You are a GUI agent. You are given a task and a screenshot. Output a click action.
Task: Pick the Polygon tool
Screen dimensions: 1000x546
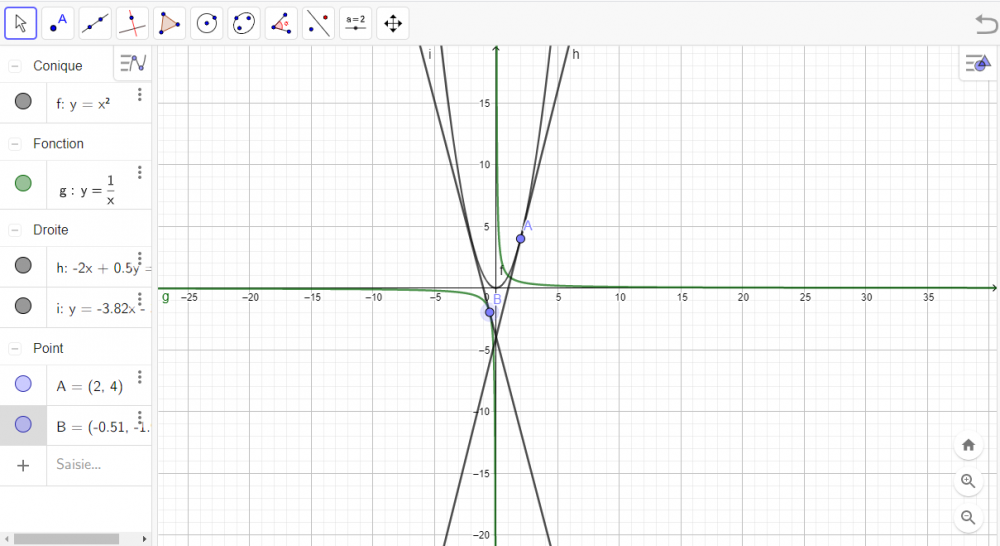click(170, 23)
